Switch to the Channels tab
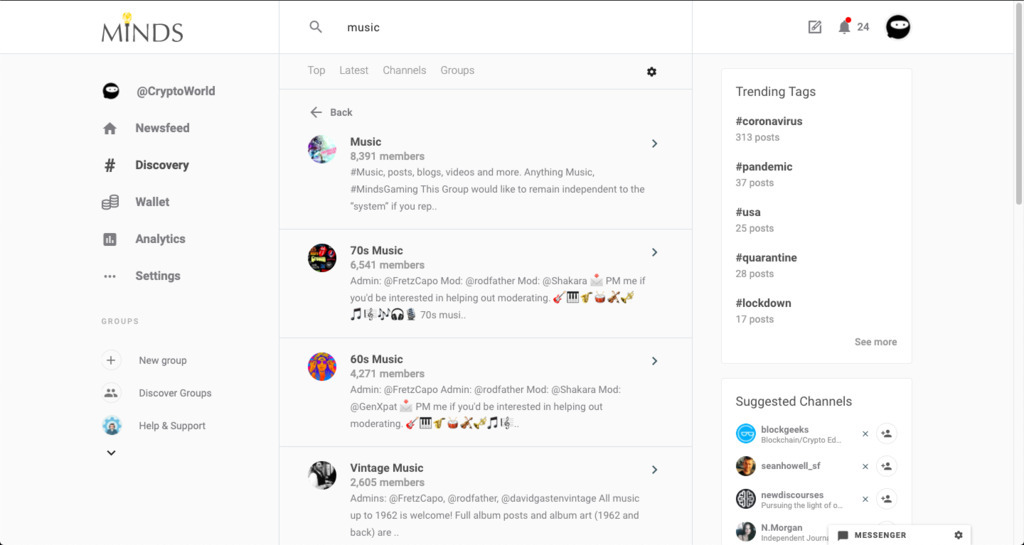The image size is (1024, 545). pos(404,71)
